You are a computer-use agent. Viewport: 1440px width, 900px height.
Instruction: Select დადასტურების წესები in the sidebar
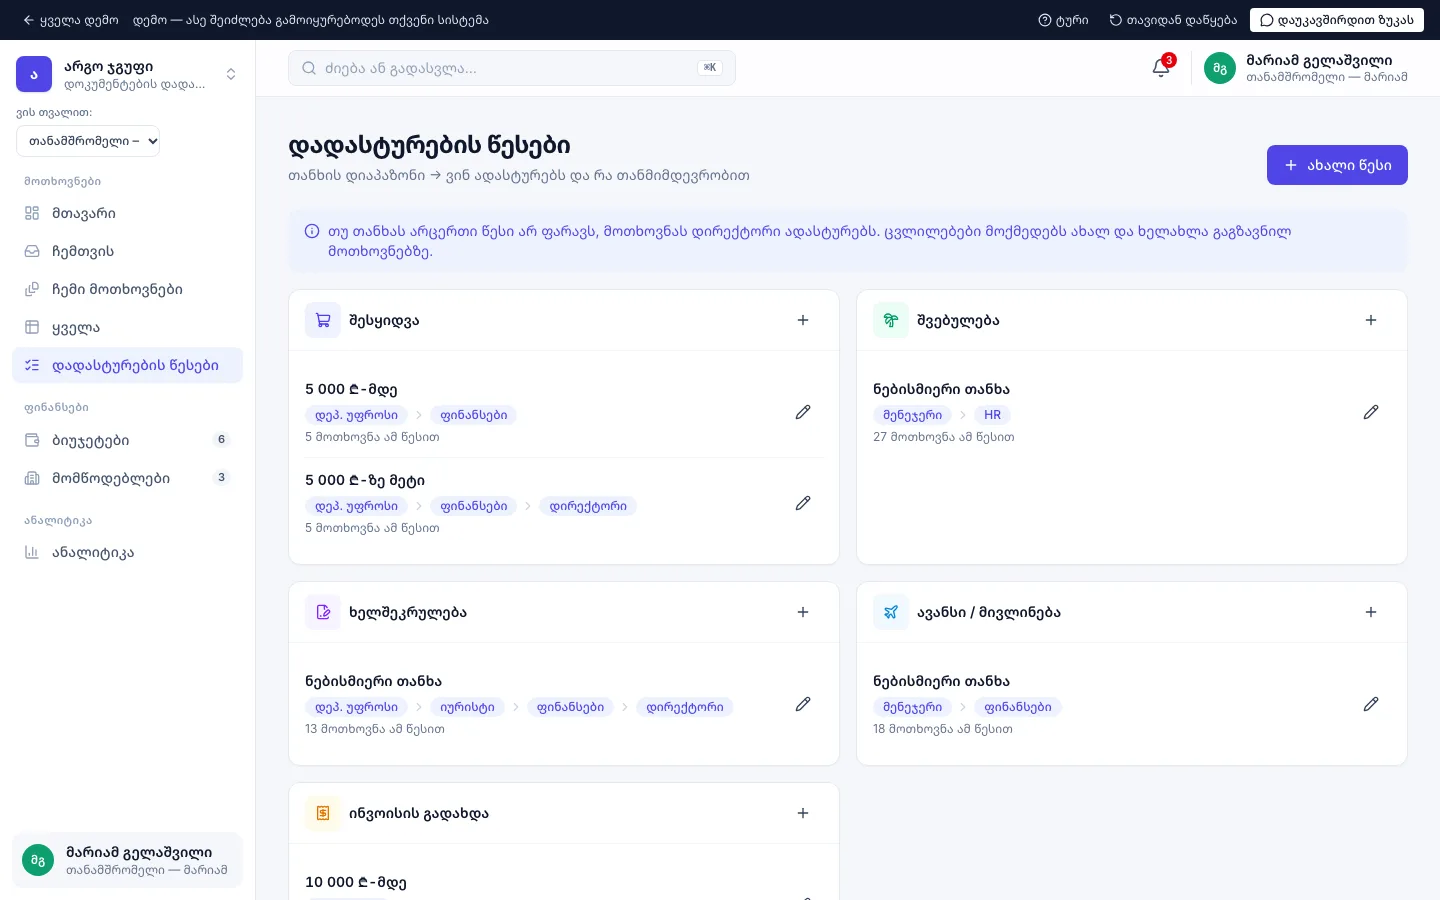(128, 365)
